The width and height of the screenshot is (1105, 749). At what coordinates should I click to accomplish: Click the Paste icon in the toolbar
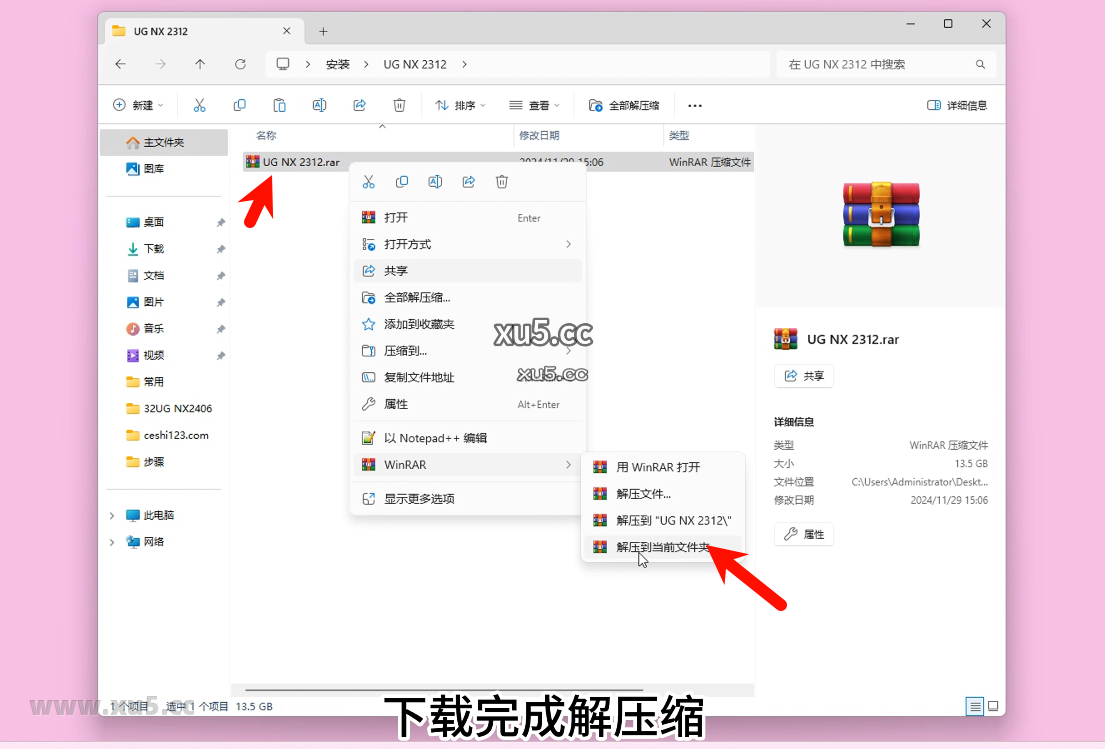pos(279,104)
